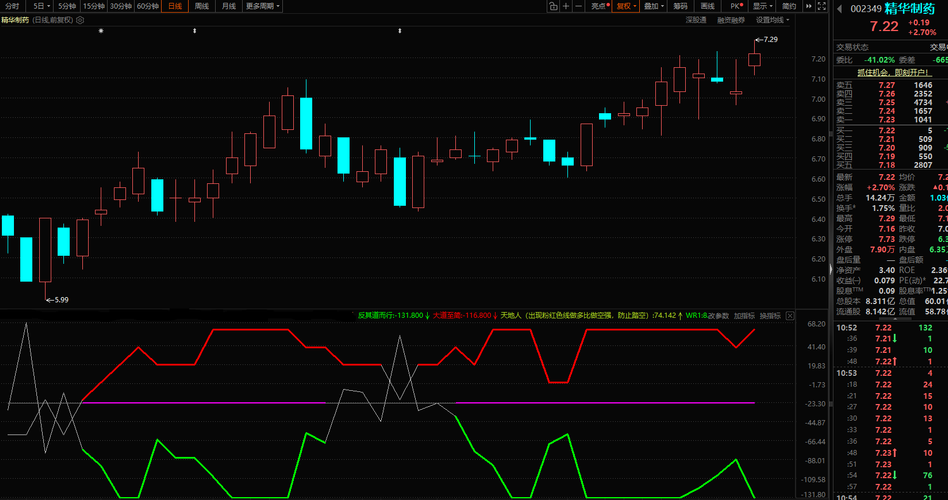Open the 叠加 overlay dropdown
948x500 pixels.
pyautogui.click(x=654, y=6)
